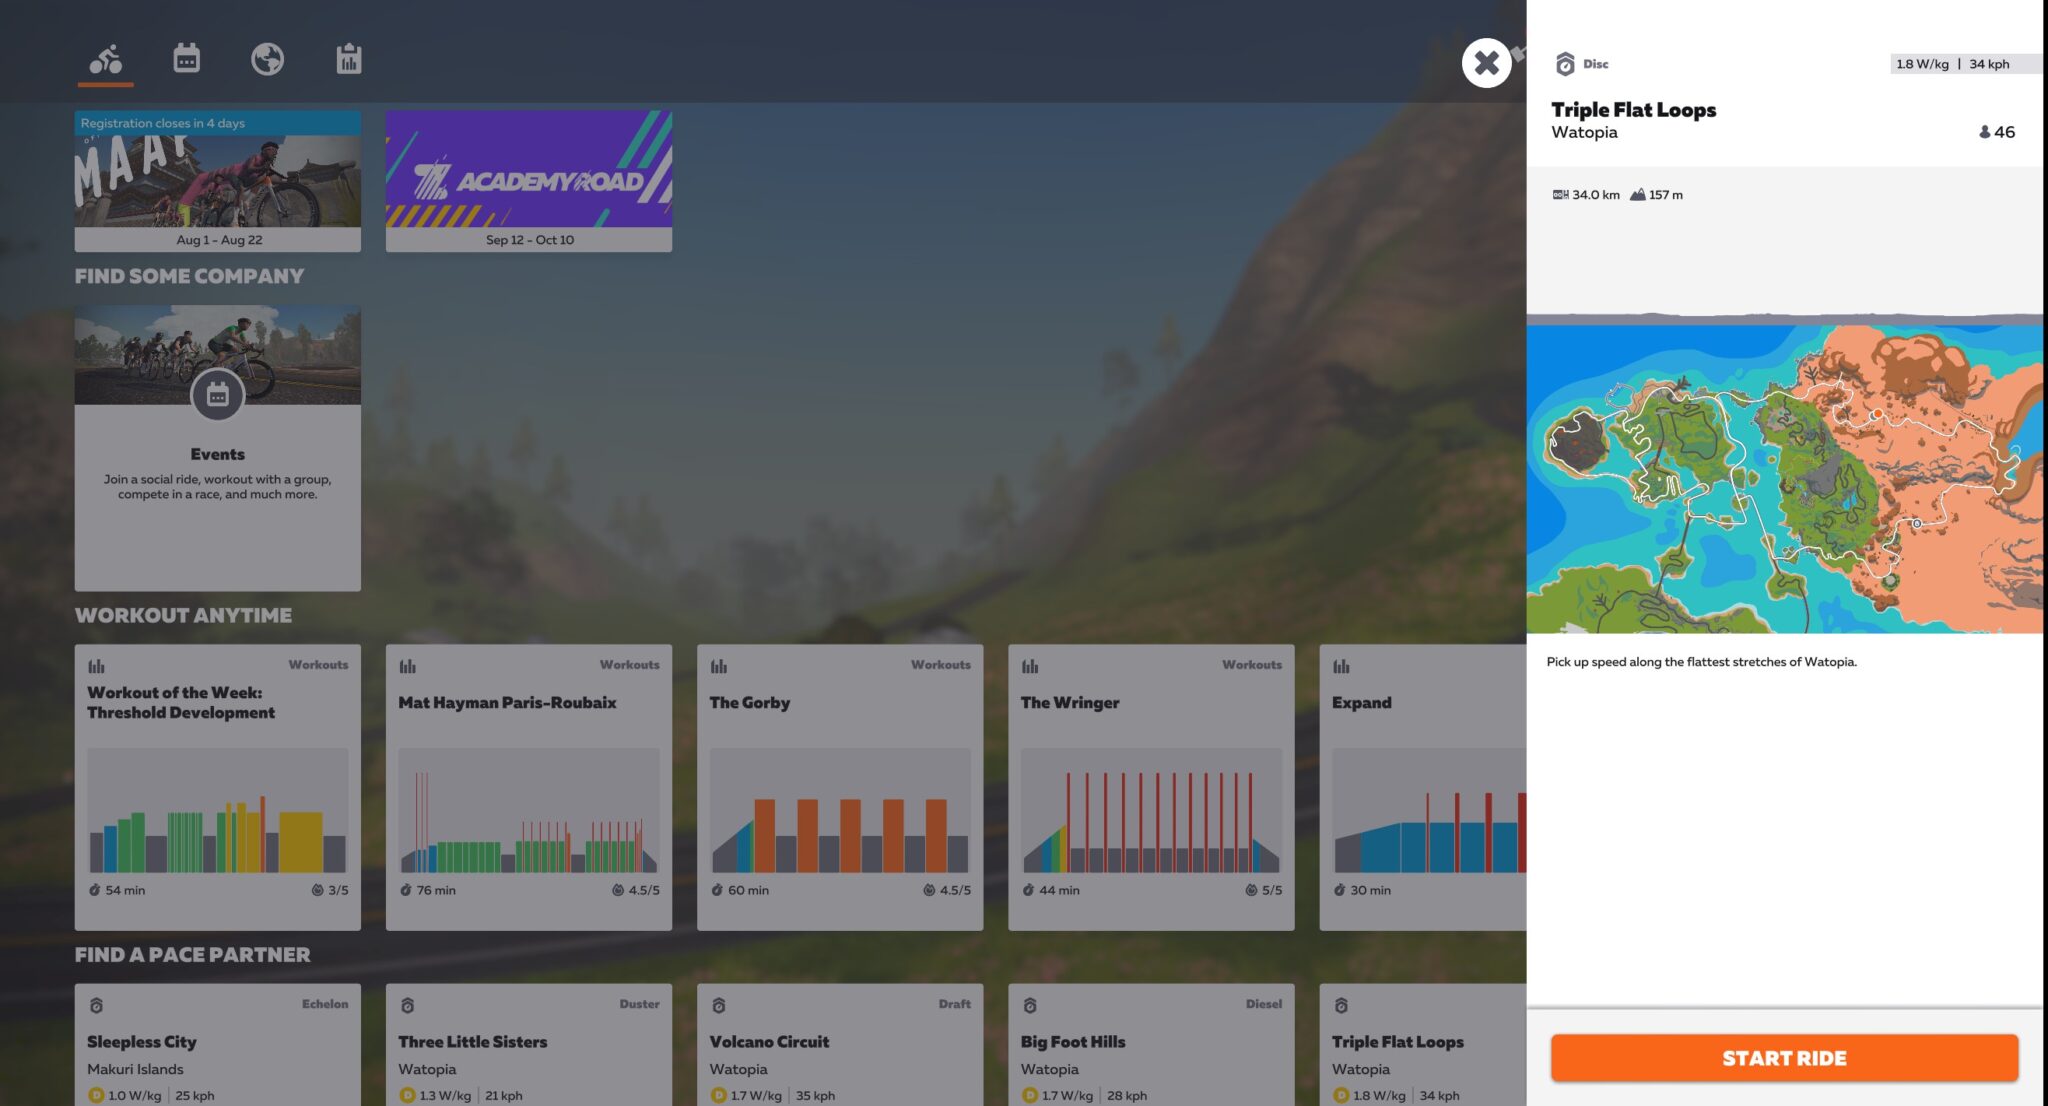This screenshot has width=2048, height=1106.
Task: Click the robot icon on Sleepless City card
Action: [x=95, y=1004]
